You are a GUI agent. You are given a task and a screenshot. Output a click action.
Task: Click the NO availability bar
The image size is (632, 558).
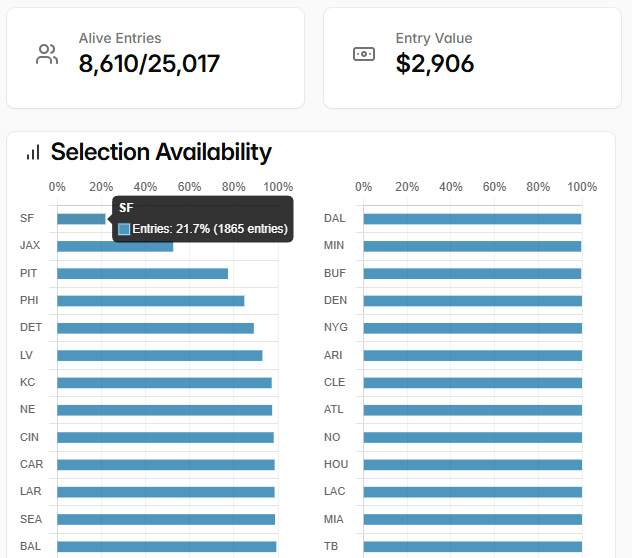(x=473, y=437)
